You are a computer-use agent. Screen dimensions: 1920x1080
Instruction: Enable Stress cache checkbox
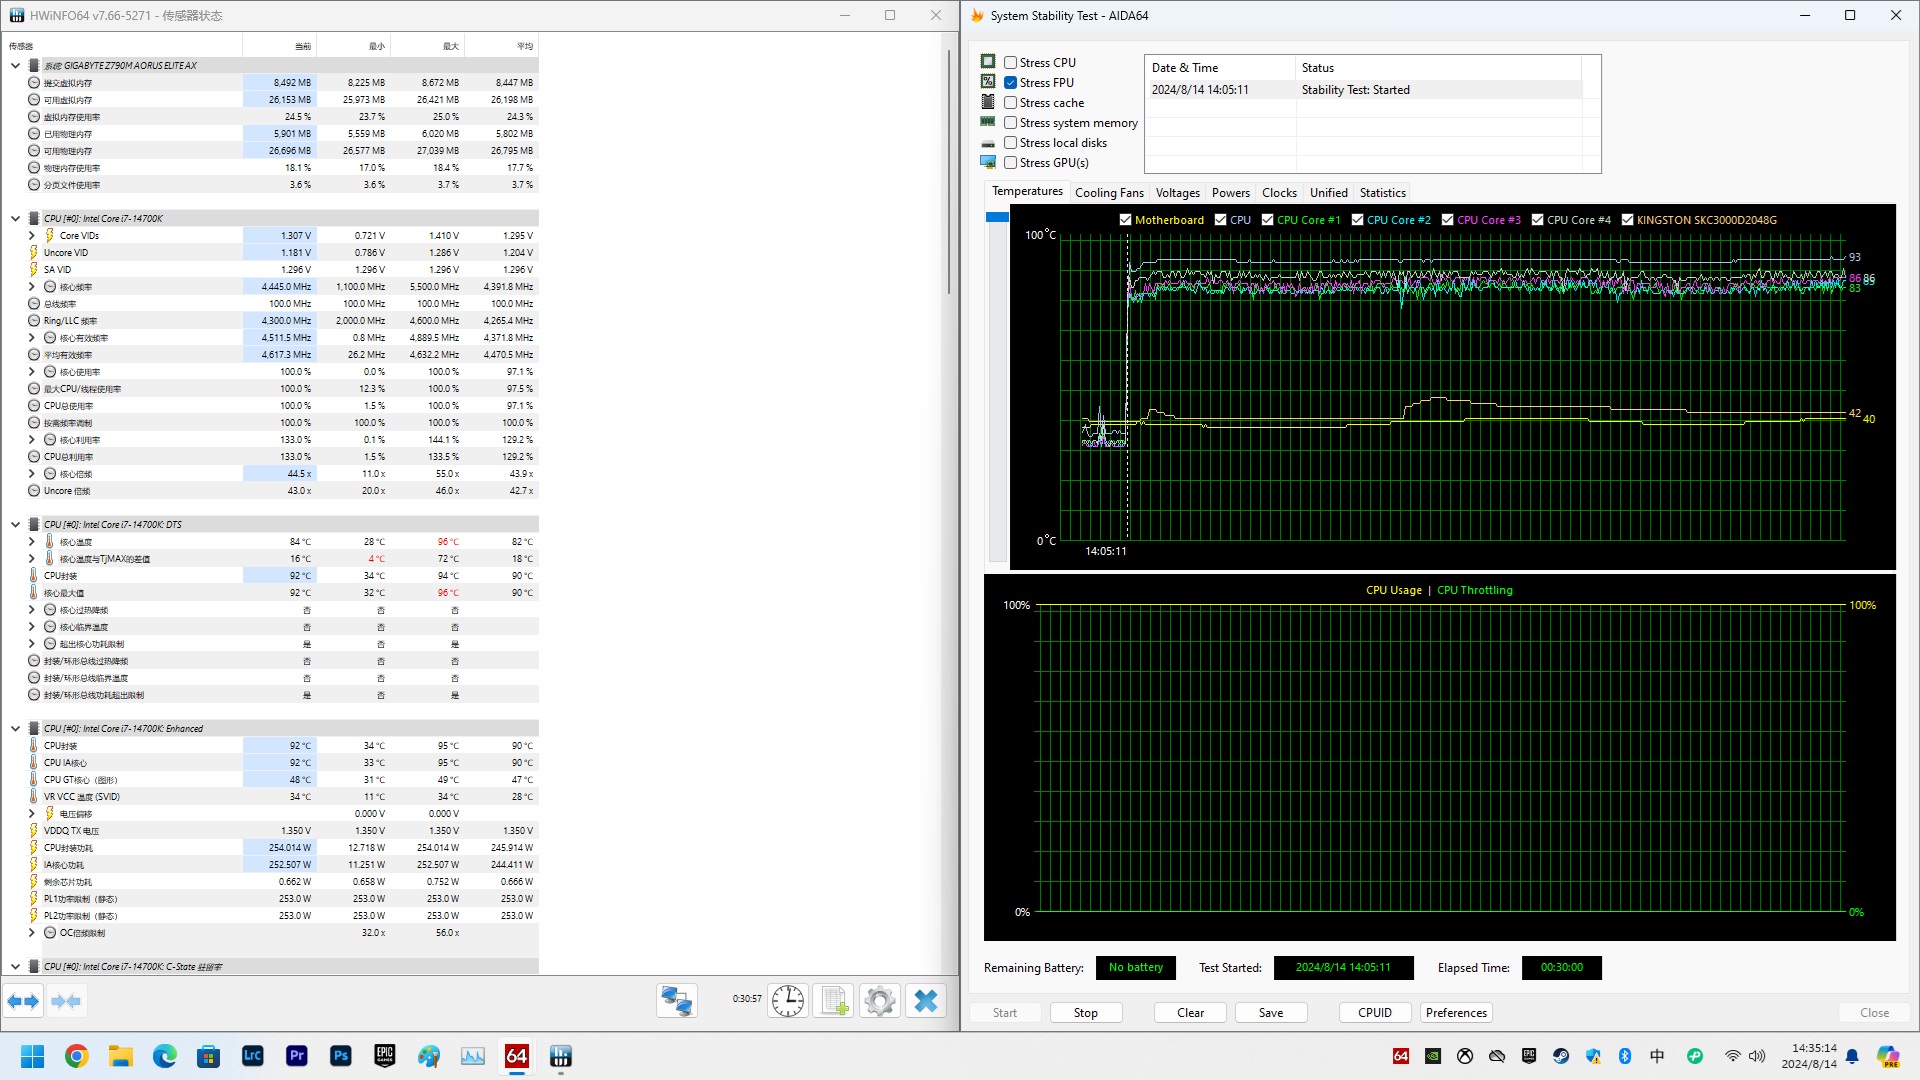1011,102
